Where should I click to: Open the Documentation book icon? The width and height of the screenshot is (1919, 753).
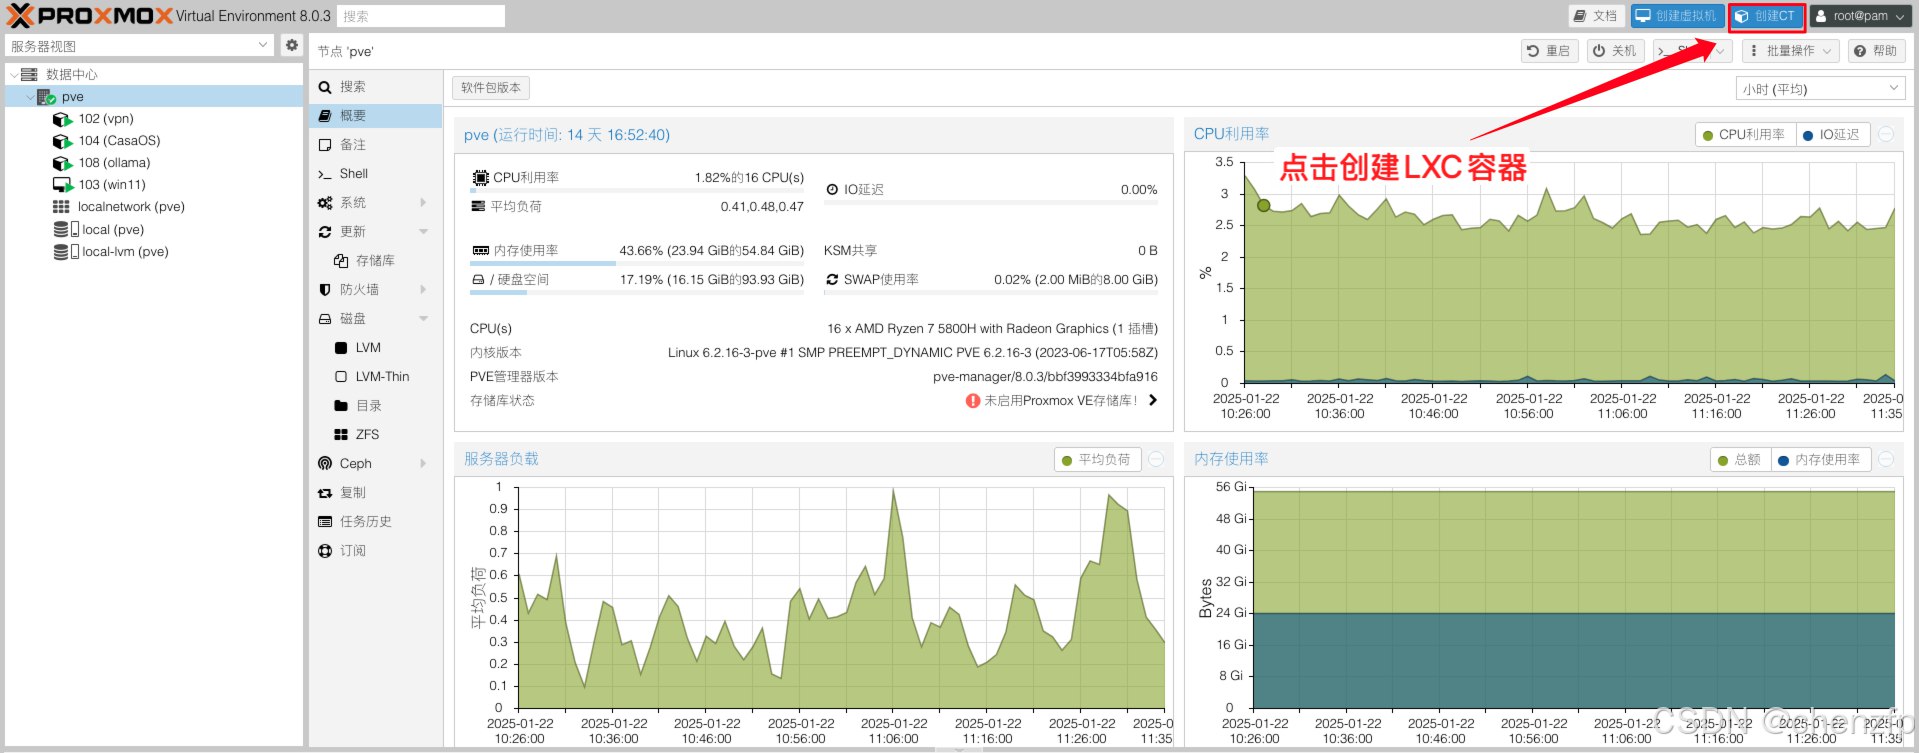coord(1579,16)
